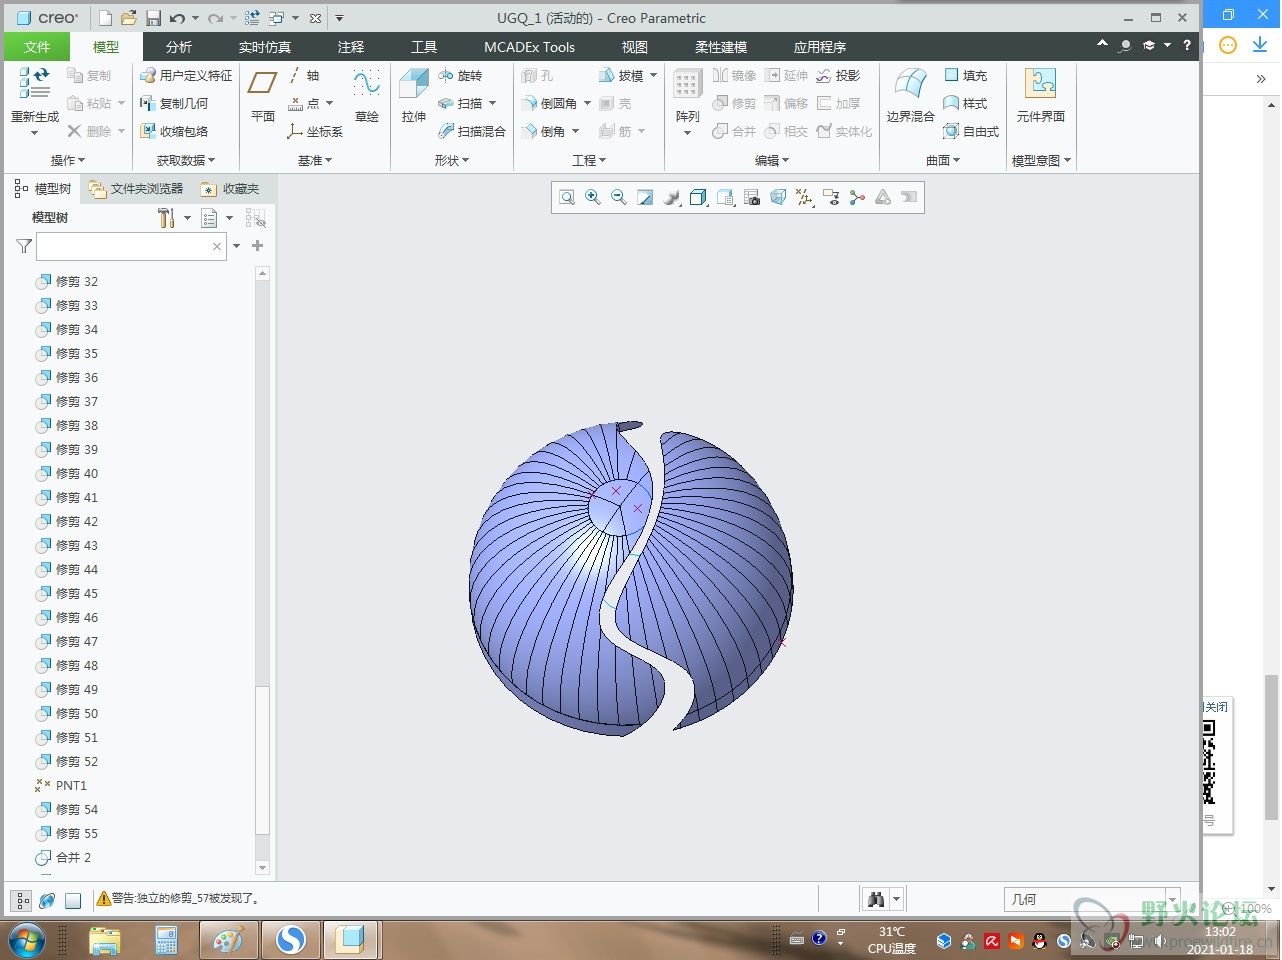Open the 几何 selection filter dropdown
This screenshot has height=960, width=1282.
click(x=1092, y=899)
